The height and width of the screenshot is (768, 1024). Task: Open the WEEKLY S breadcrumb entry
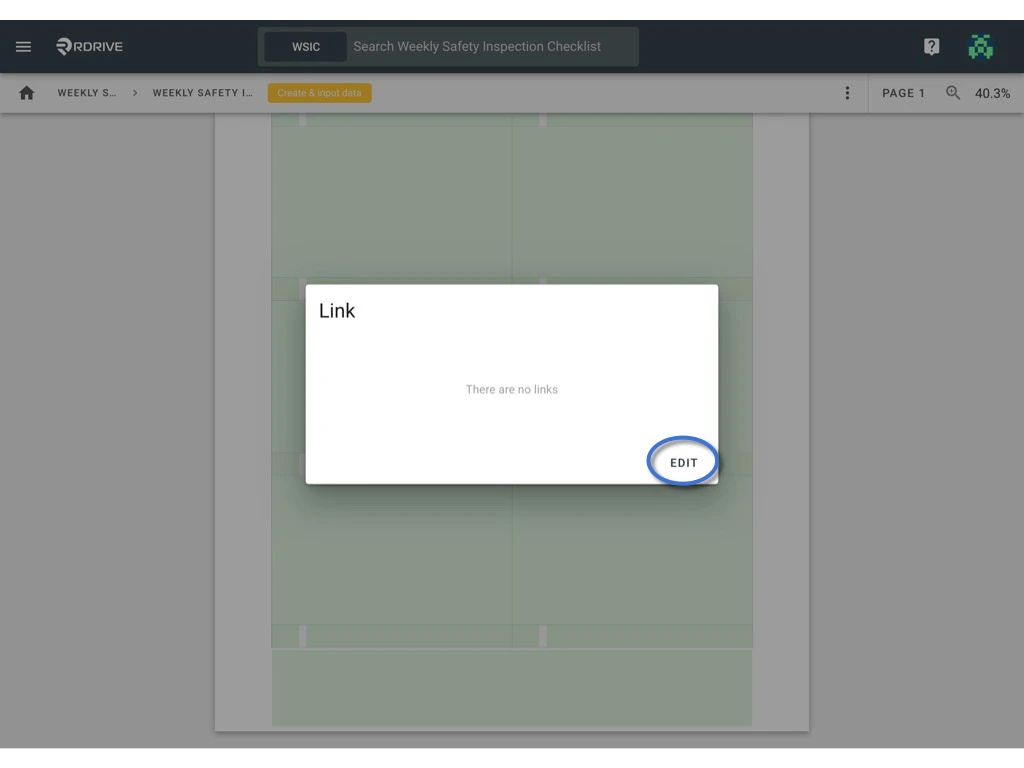coord(88,92)
